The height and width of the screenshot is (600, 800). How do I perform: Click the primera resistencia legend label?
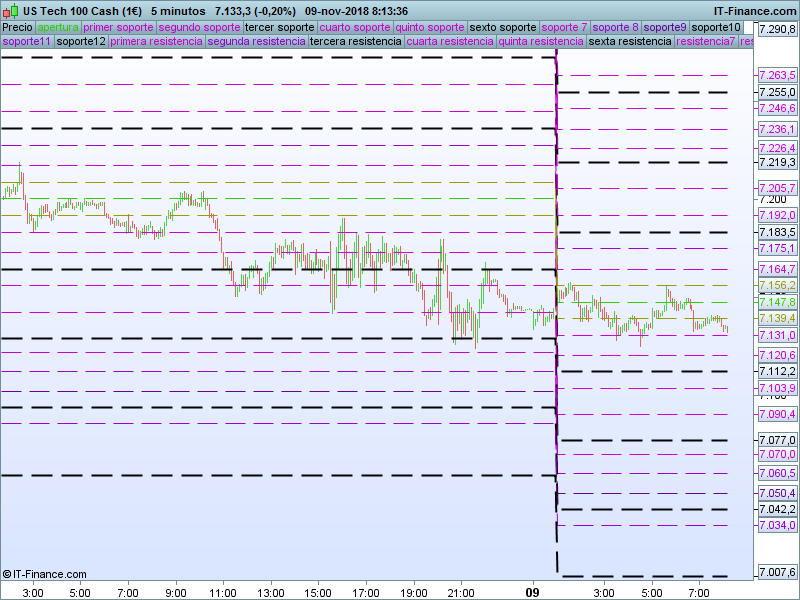click(x=156, y=42)
